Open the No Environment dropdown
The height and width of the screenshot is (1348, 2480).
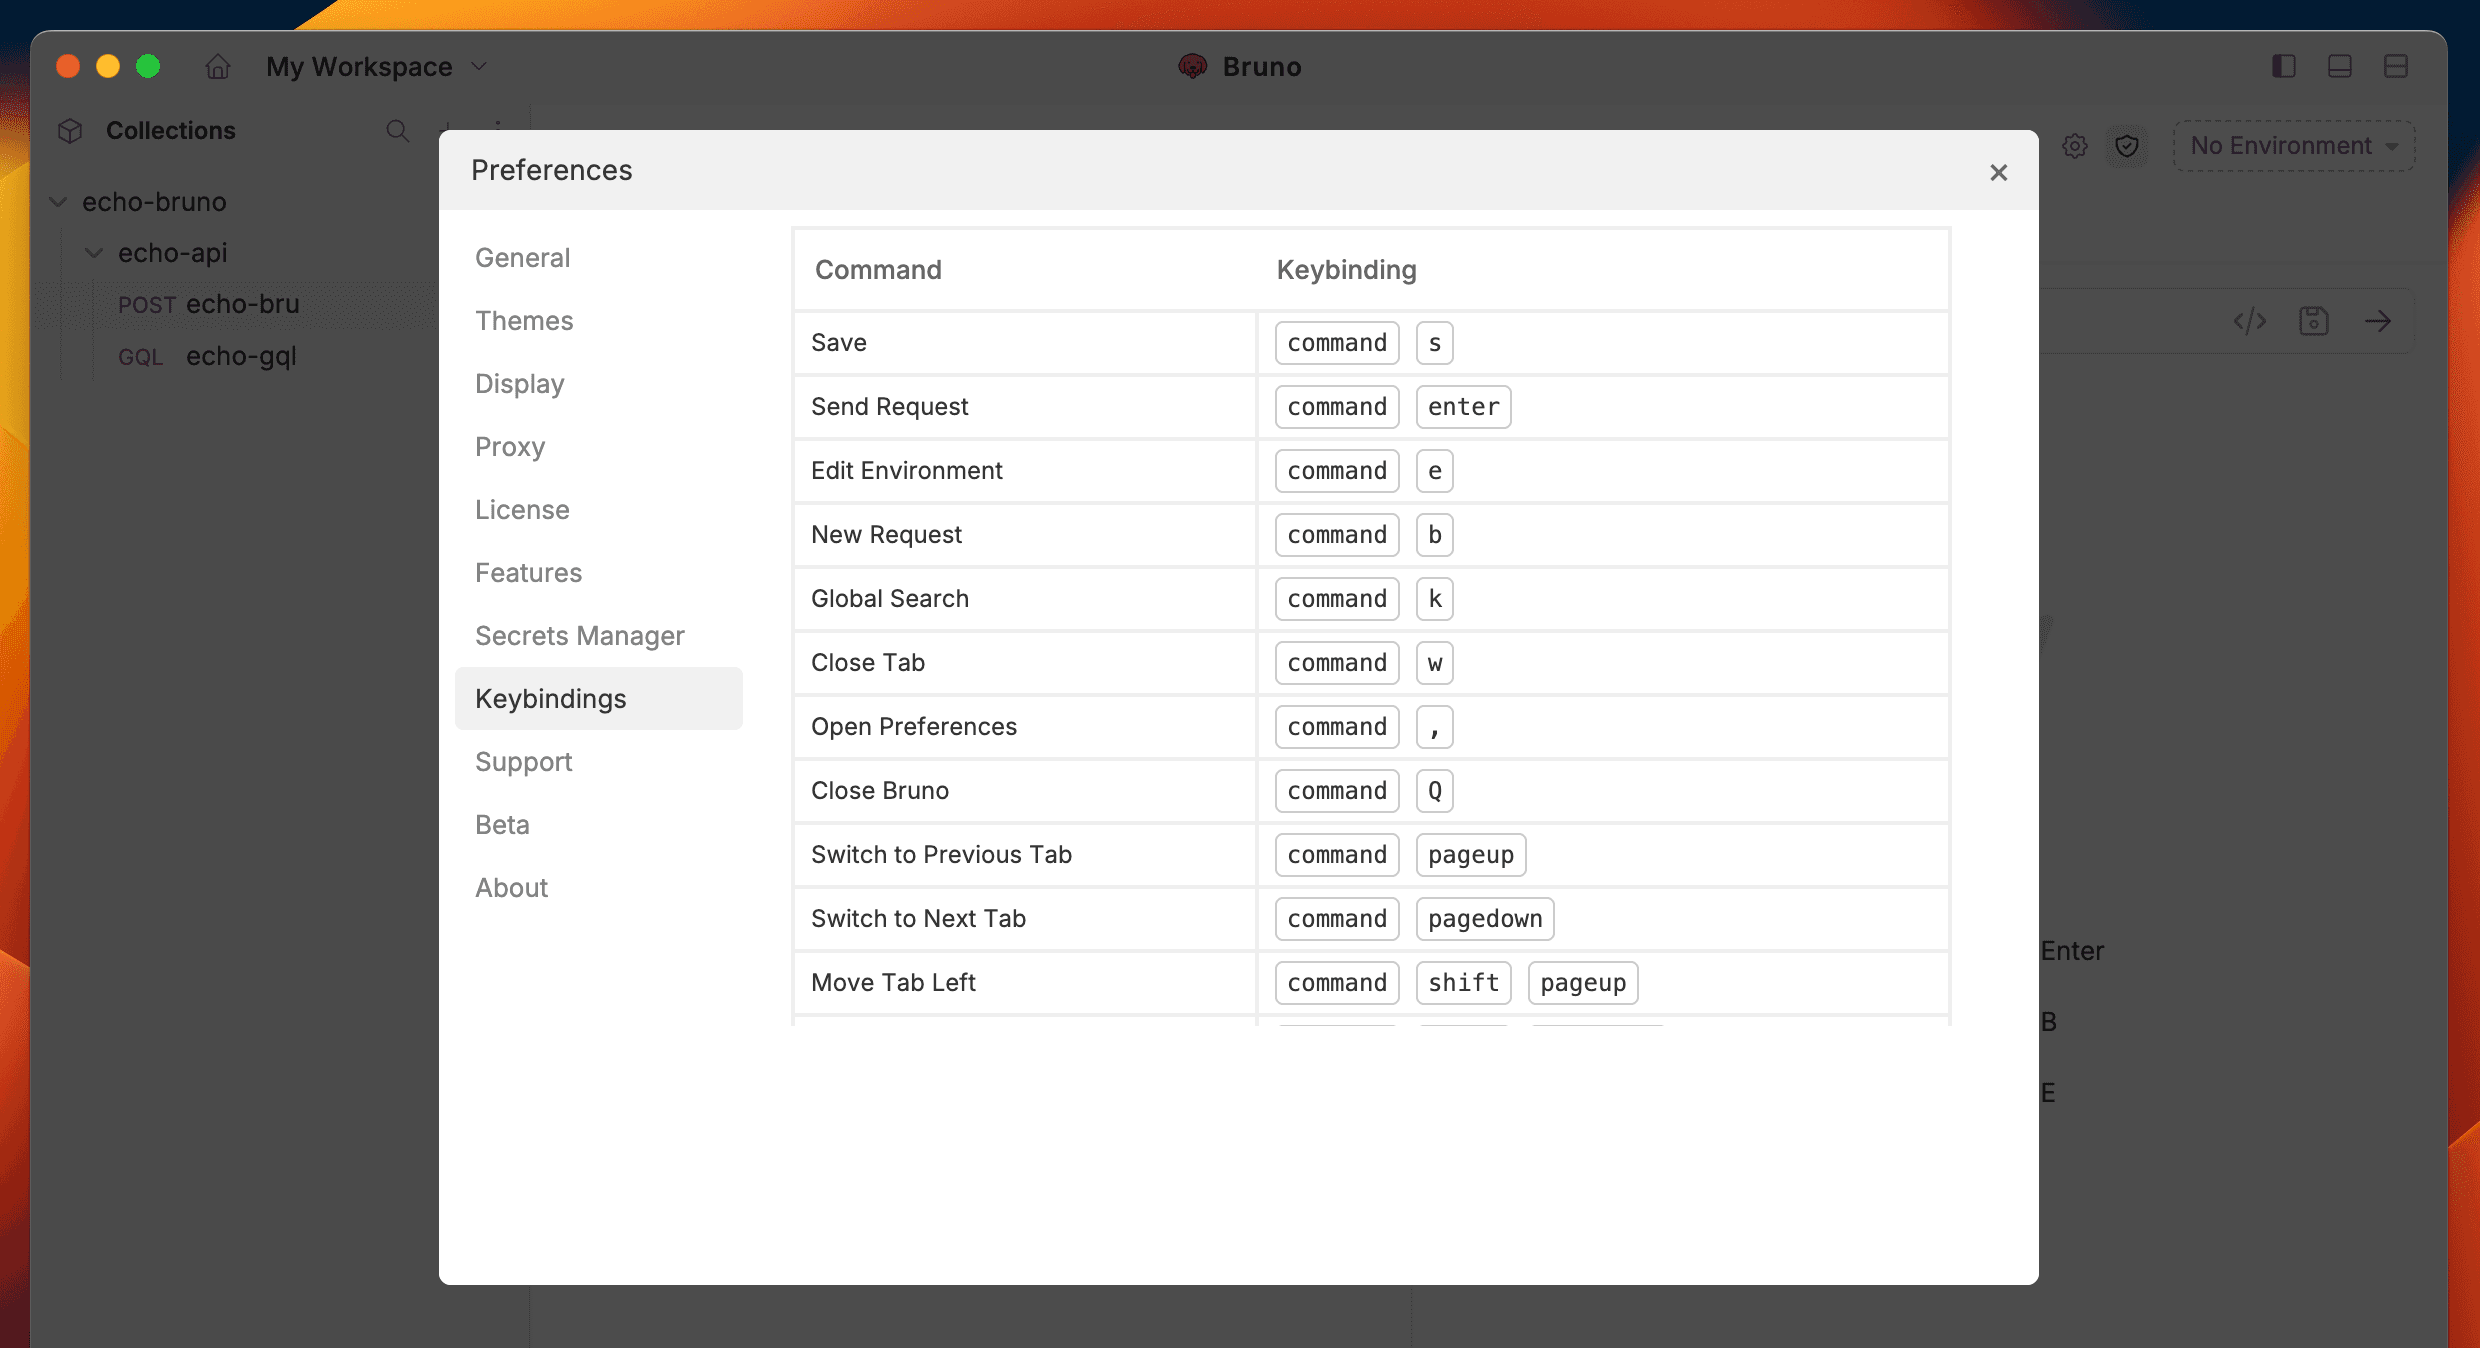[x=2293, y=146]
